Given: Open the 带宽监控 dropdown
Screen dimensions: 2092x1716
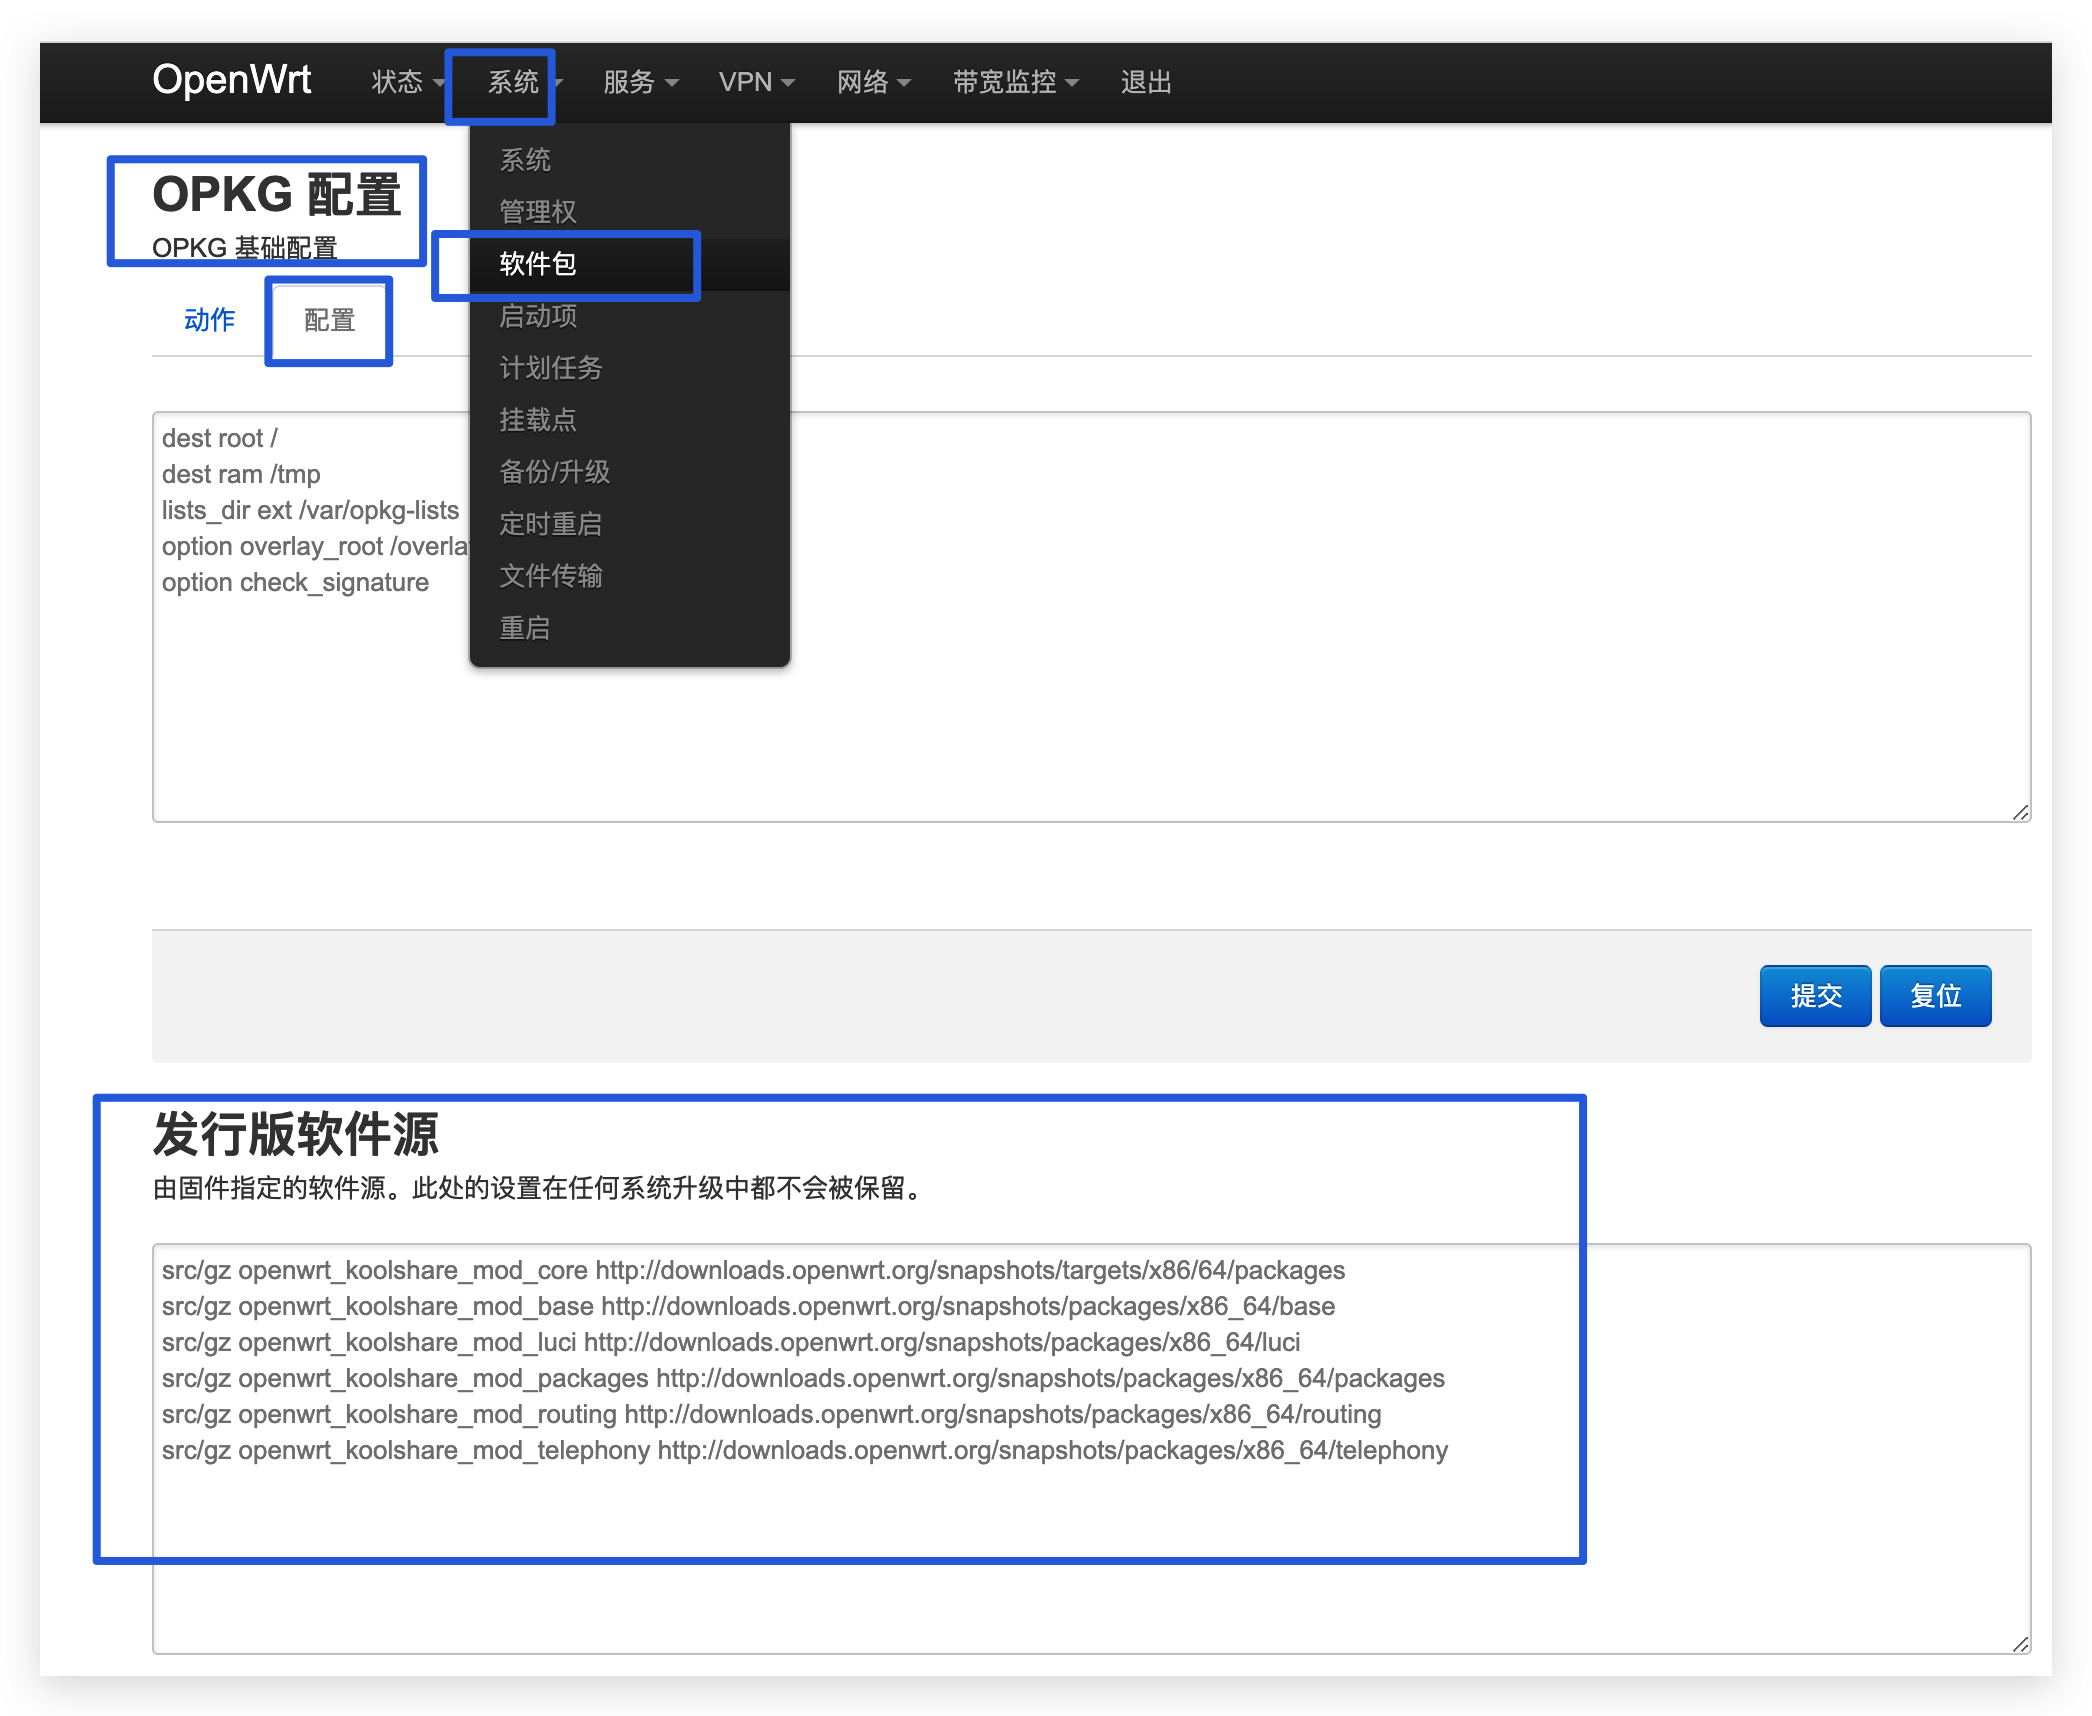Looking at the screenshot, I should point(1014,82).
